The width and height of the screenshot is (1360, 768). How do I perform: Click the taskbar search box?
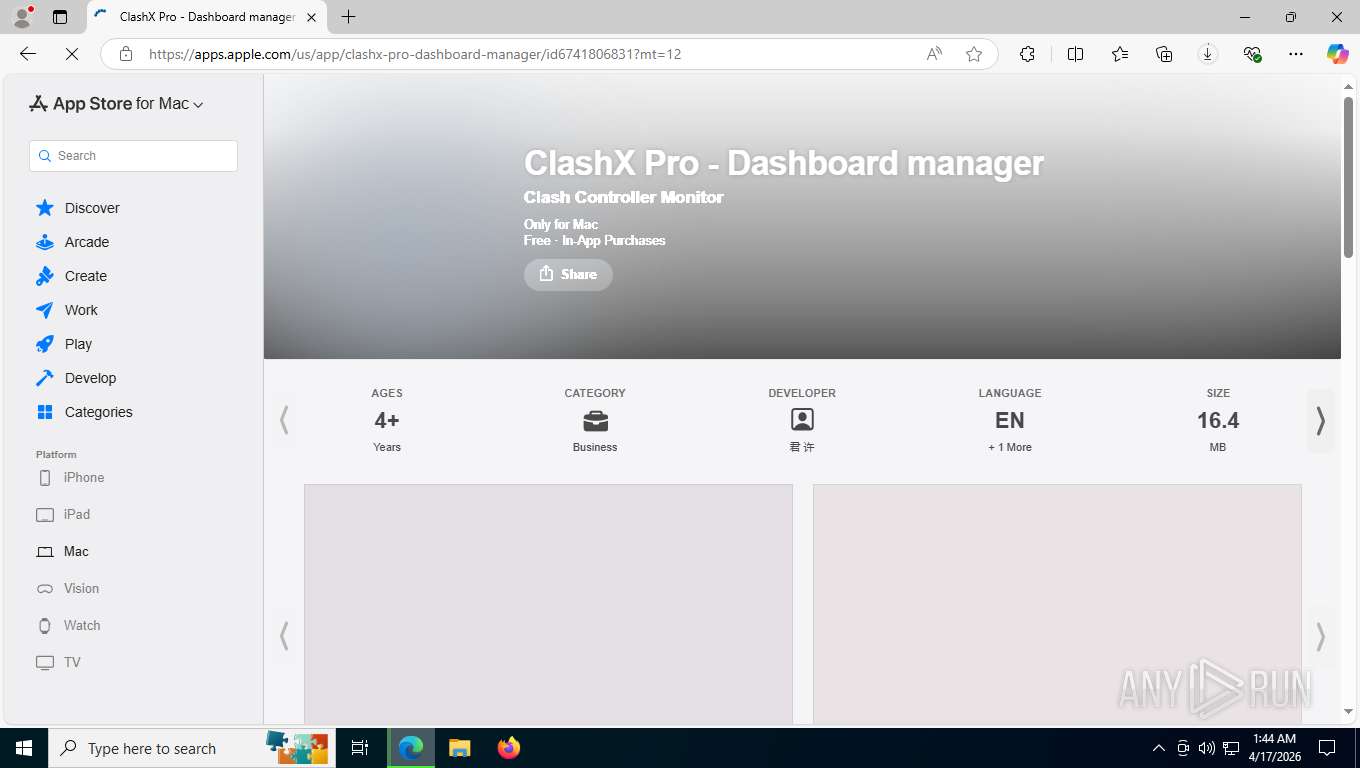point(190,748)
